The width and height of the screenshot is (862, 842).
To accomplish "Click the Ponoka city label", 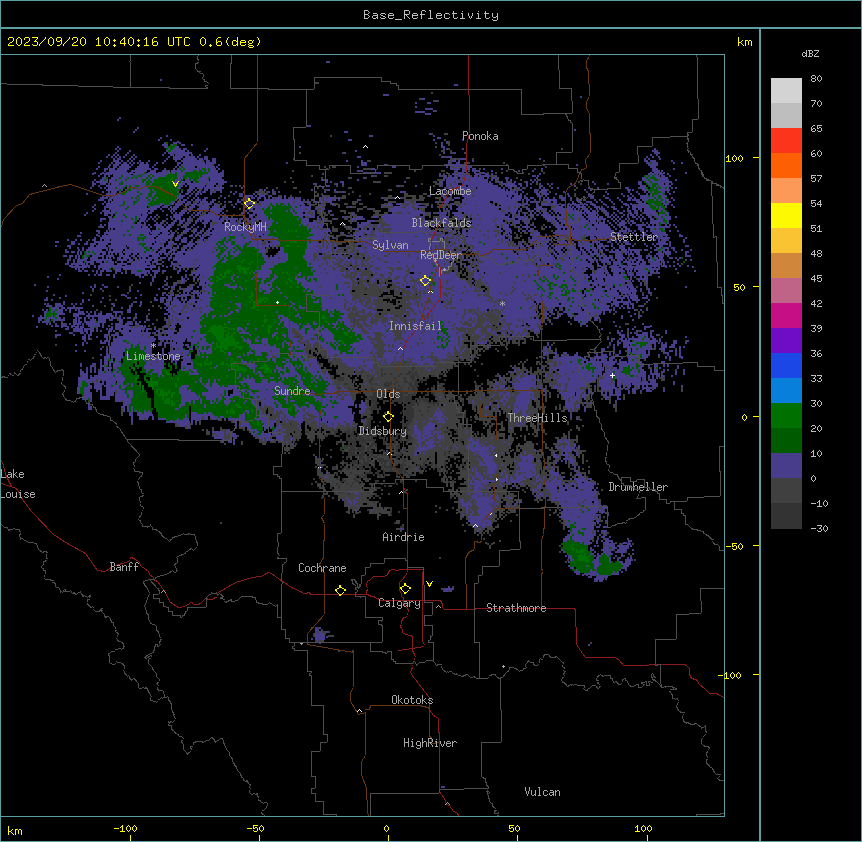I will click(x=480, y=136).
